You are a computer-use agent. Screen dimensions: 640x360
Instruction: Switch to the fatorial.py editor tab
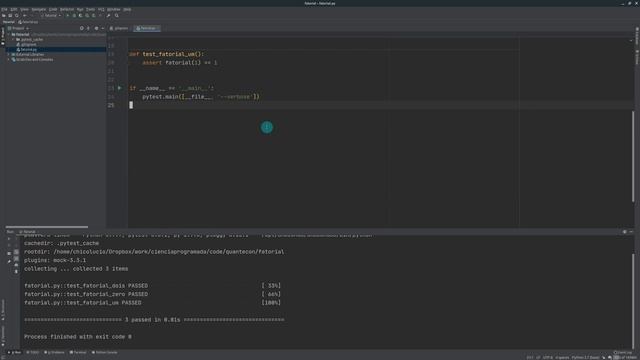click(x=147, y=28)
